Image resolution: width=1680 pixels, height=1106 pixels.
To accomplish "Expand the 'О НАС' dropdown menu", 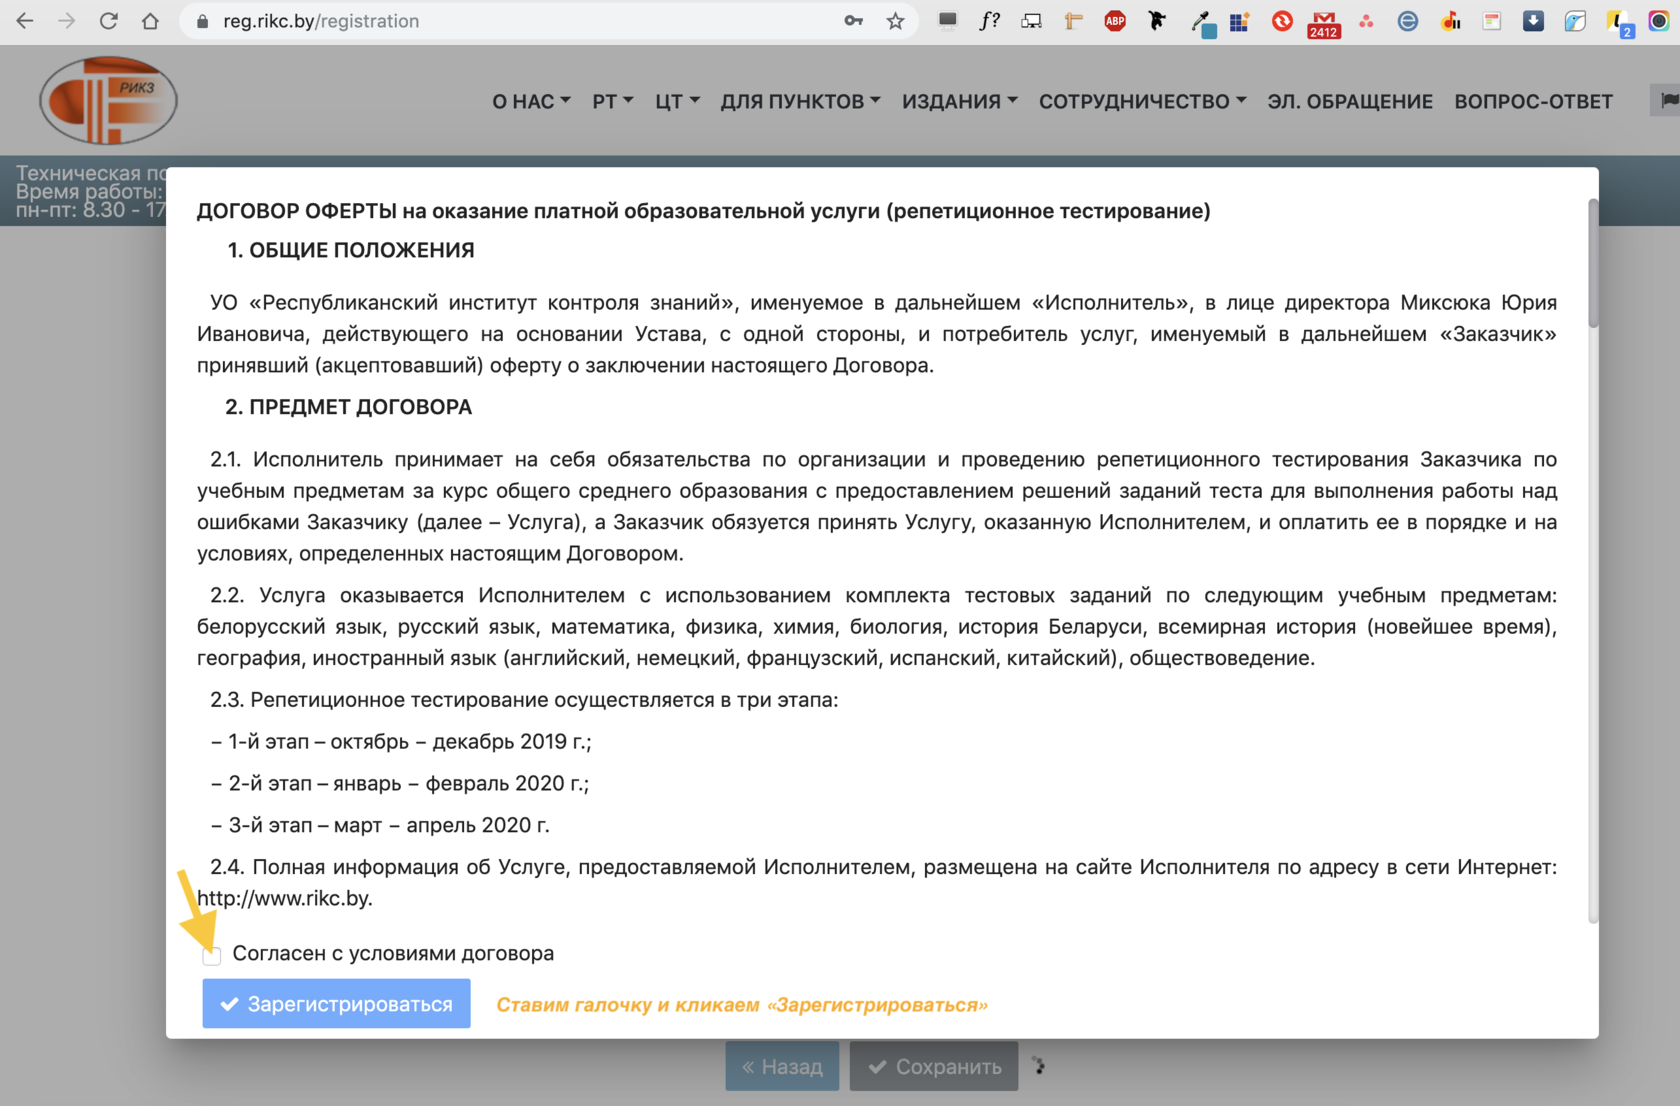I will pos(531,101).
